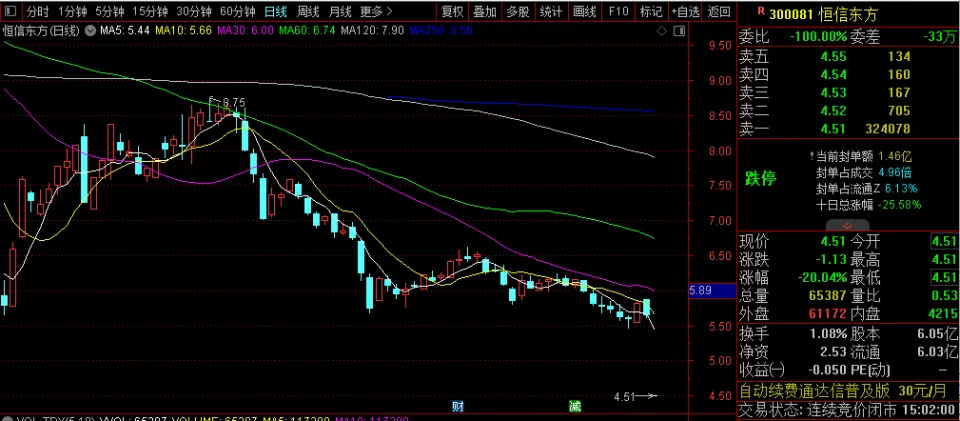Switch to the 分时 chart tab
This screenshot has height=421, width=960.
(37, 12)
